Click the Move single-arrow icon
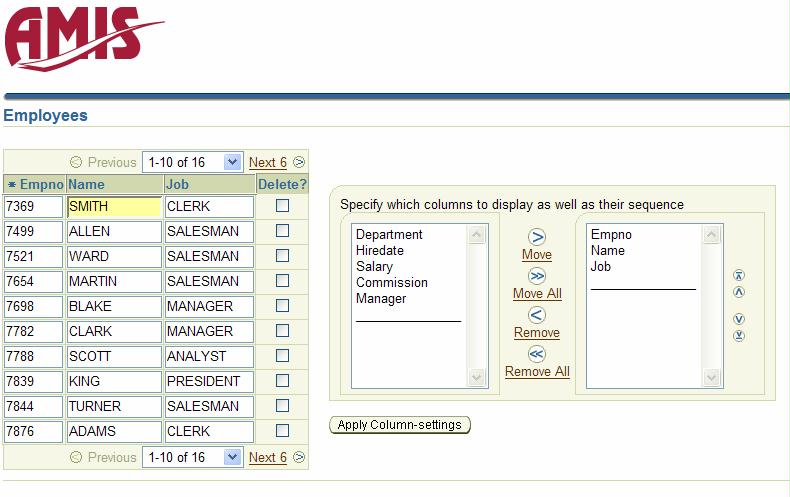Screen dimensions: 790x497 tap(537, 237)
